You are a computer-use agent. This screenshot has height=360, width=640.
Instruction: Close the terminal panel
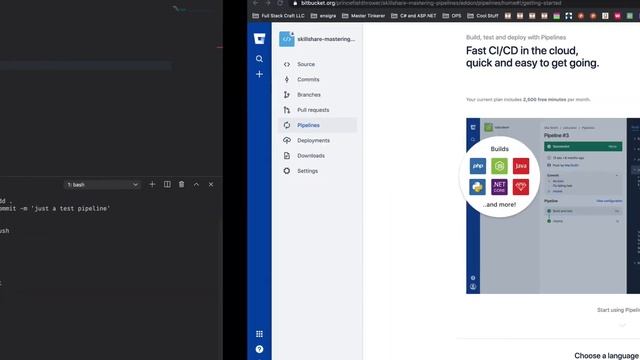[x=211, y=184]
